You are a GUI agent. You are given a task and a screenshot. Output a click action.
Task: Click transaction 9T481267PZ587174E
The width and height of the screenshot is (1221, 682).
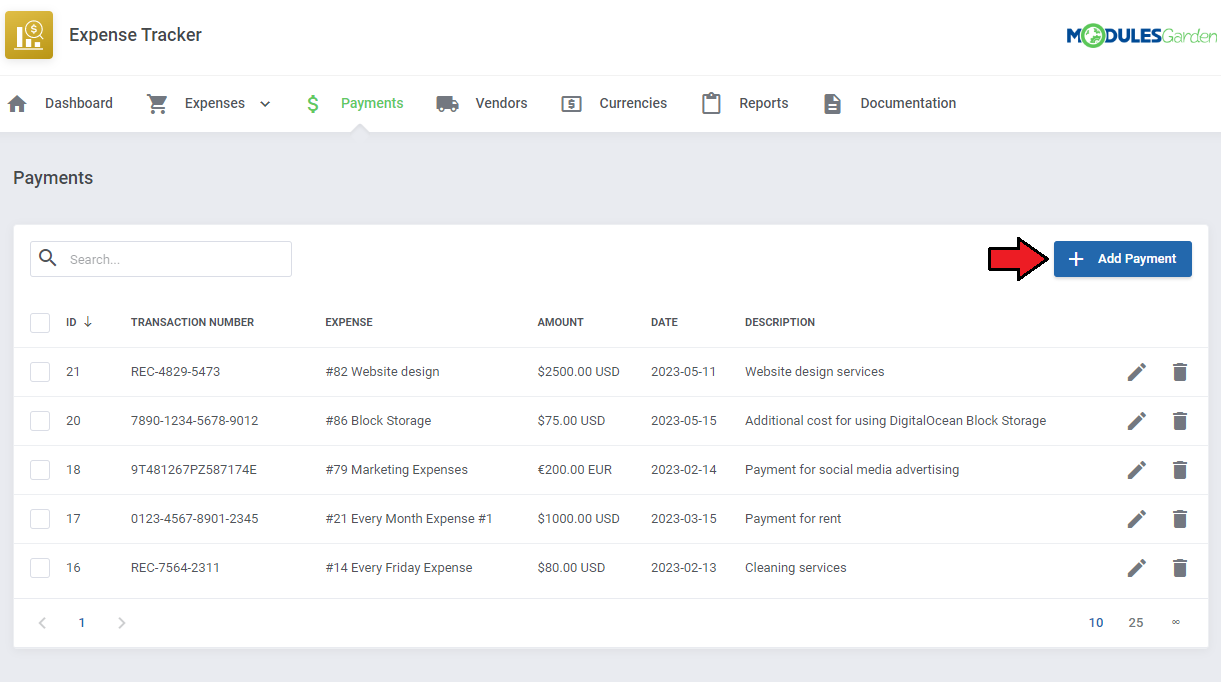coord(194,470)
